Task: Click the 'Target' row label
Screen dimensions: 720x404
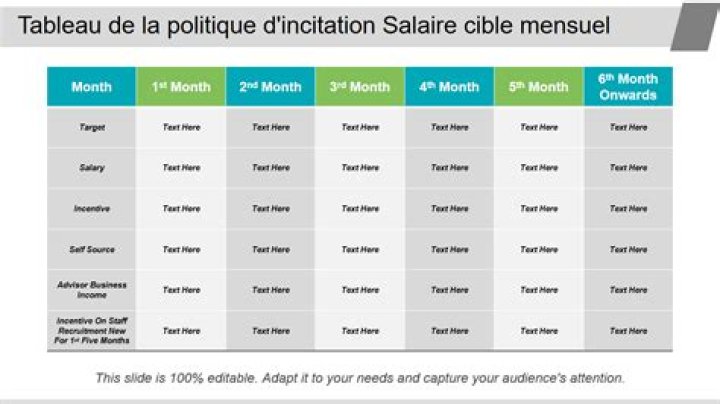Action: [x=92, y=128]
